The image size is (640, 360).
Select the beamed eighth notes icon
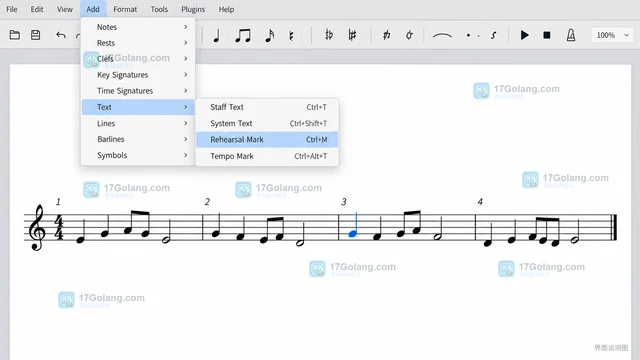[x=243, y=36]
